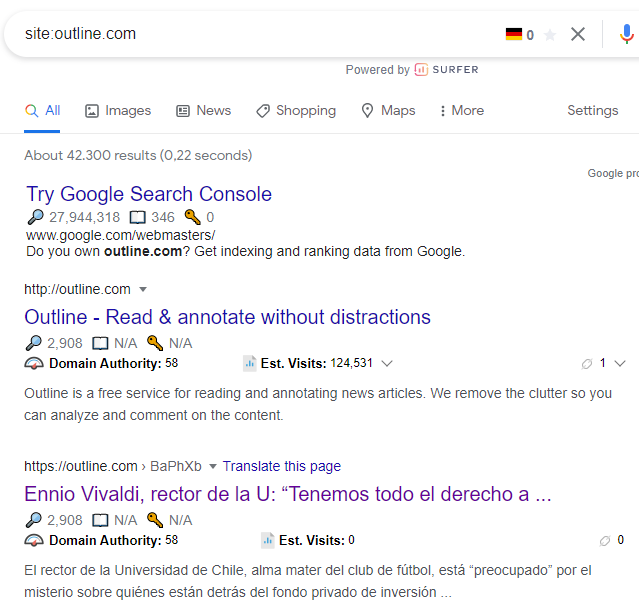Click magnifier traffic icon beside 27,944,318
Screen dimensions: 639x615
tap(35, 217)
